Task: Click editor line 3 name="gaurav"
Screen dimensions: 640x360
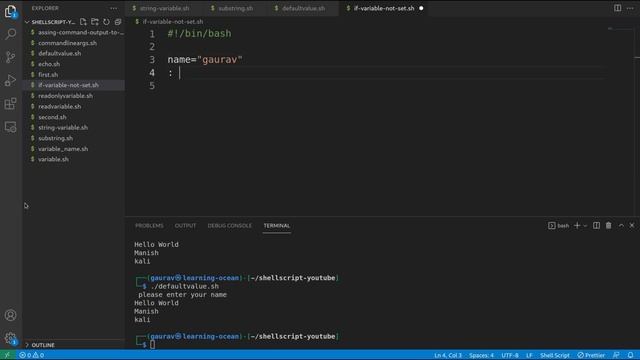Action: pyautogui.click(x=205, y=60)
